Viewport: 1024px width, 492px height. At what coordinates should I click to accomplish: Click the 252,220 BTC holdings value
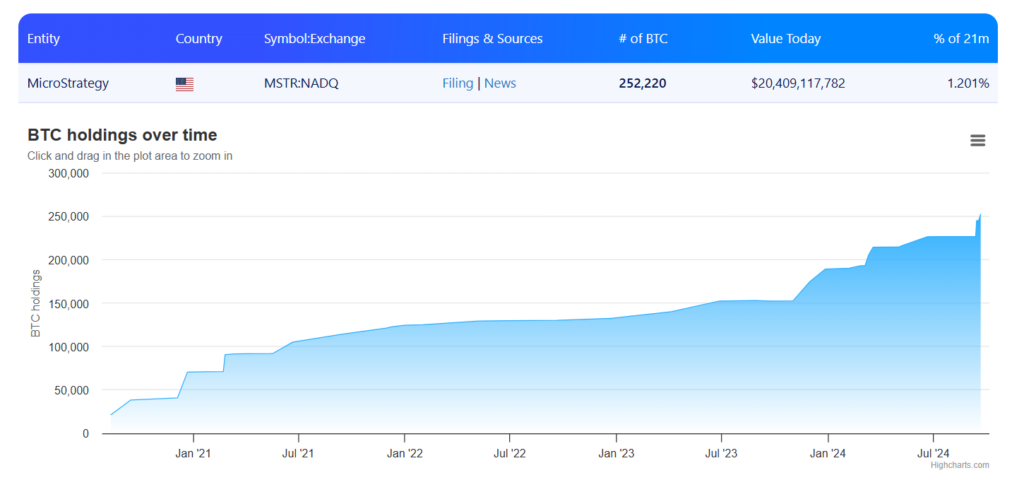coord(642,83)
